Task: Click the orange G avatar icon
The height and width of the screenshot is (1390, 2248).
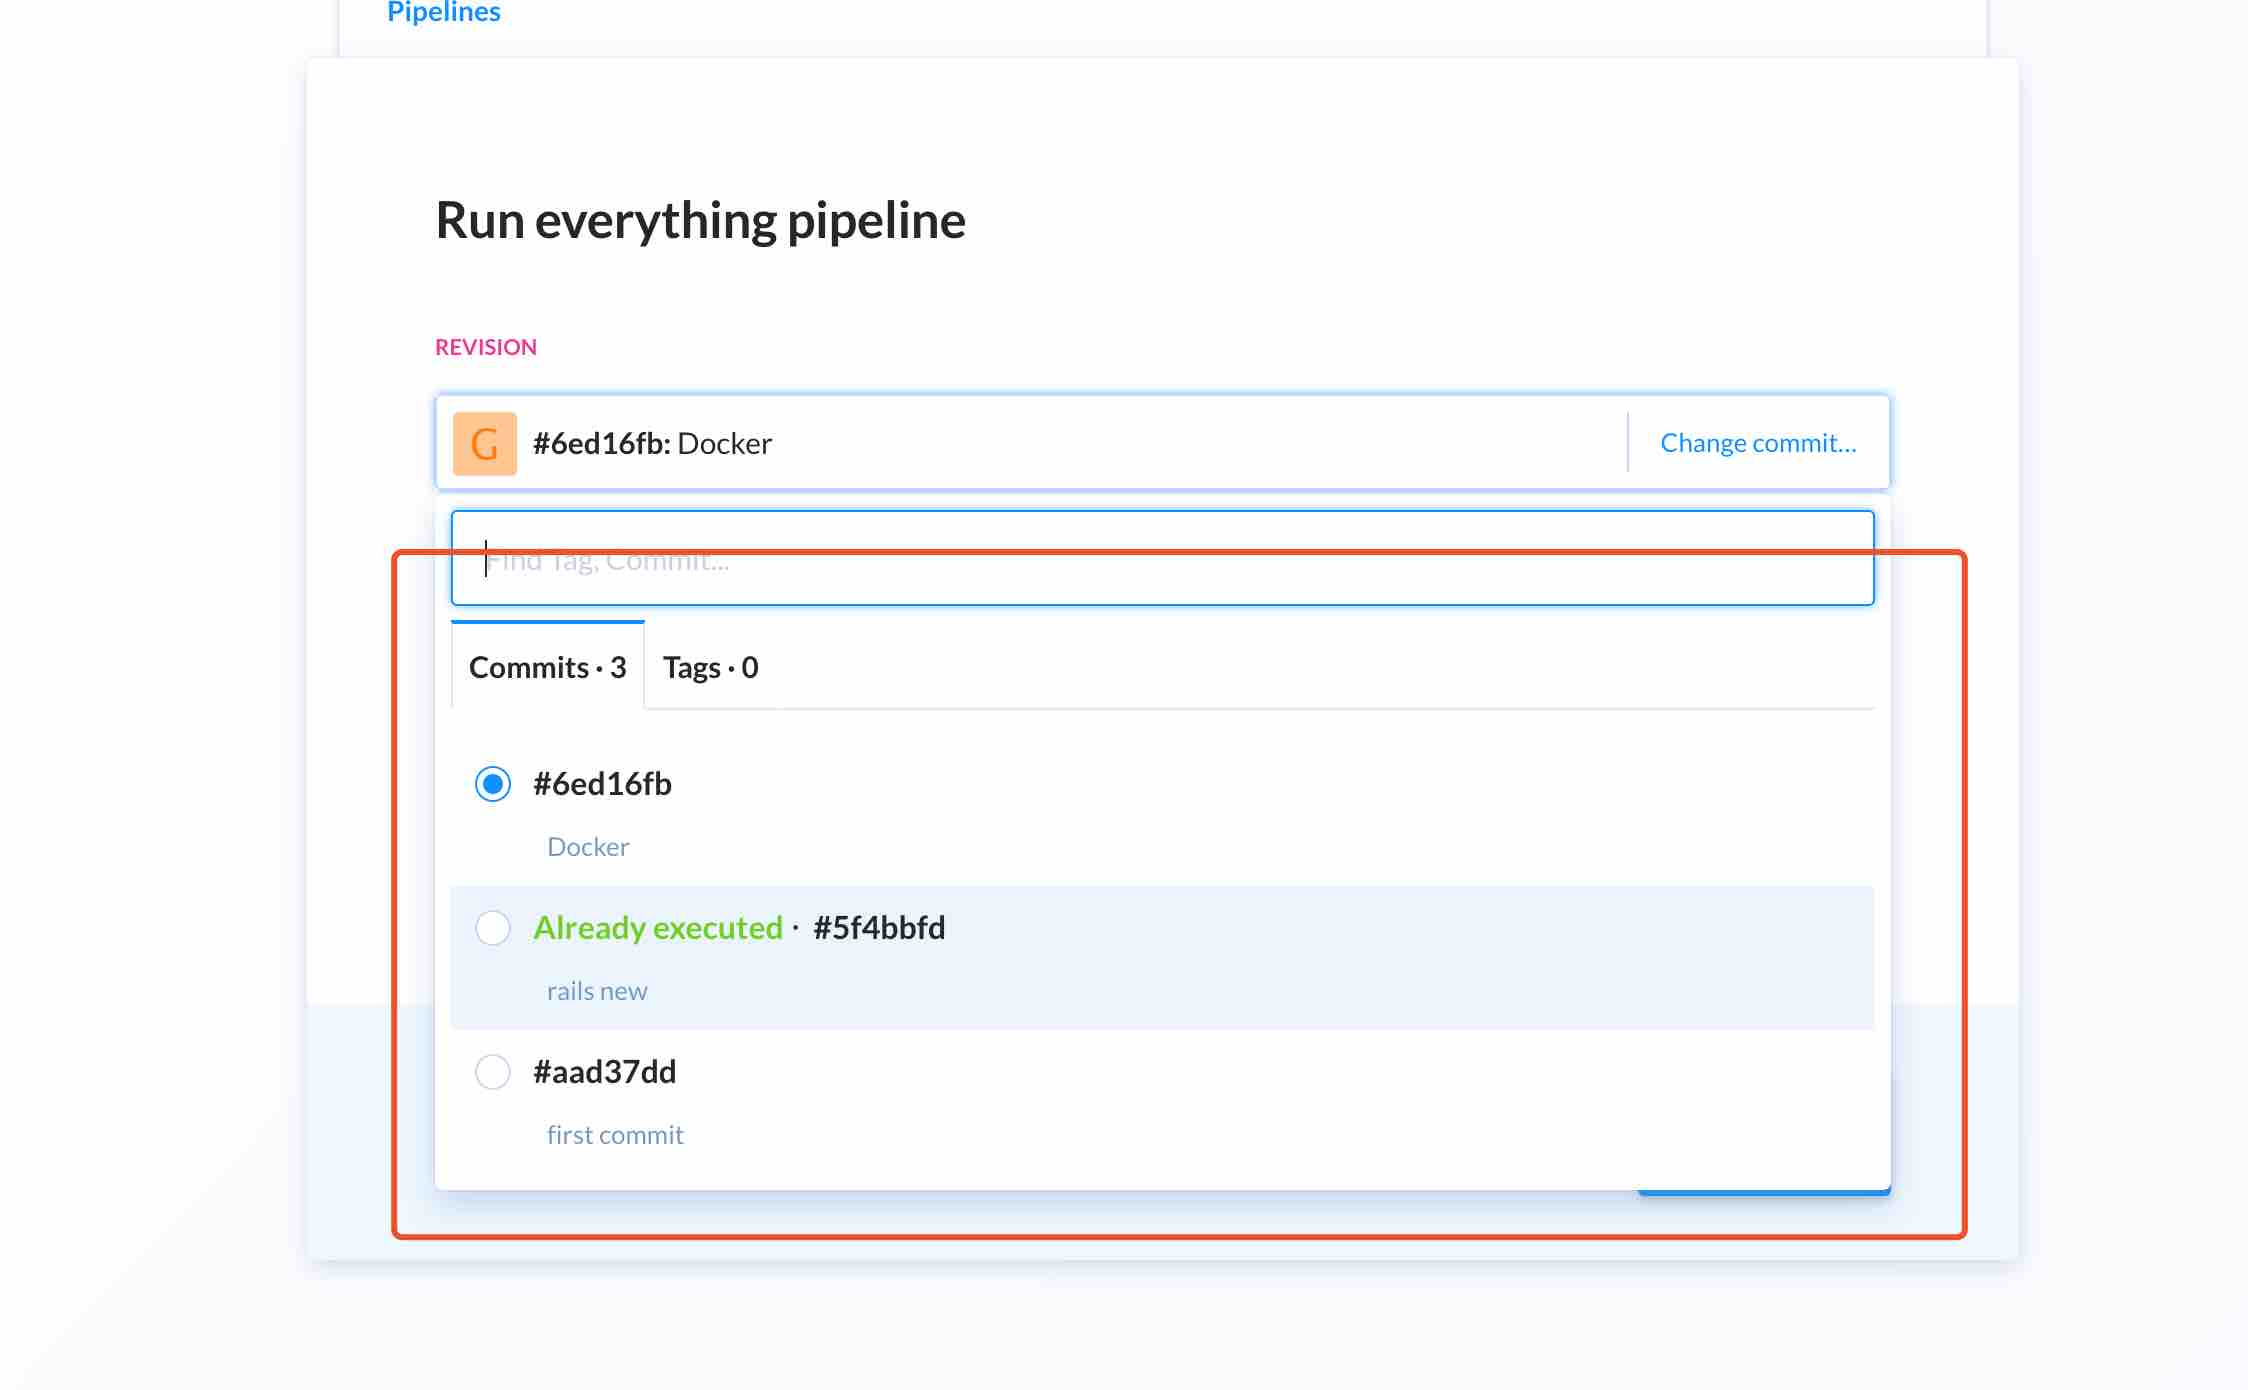Action: point(484,443)
